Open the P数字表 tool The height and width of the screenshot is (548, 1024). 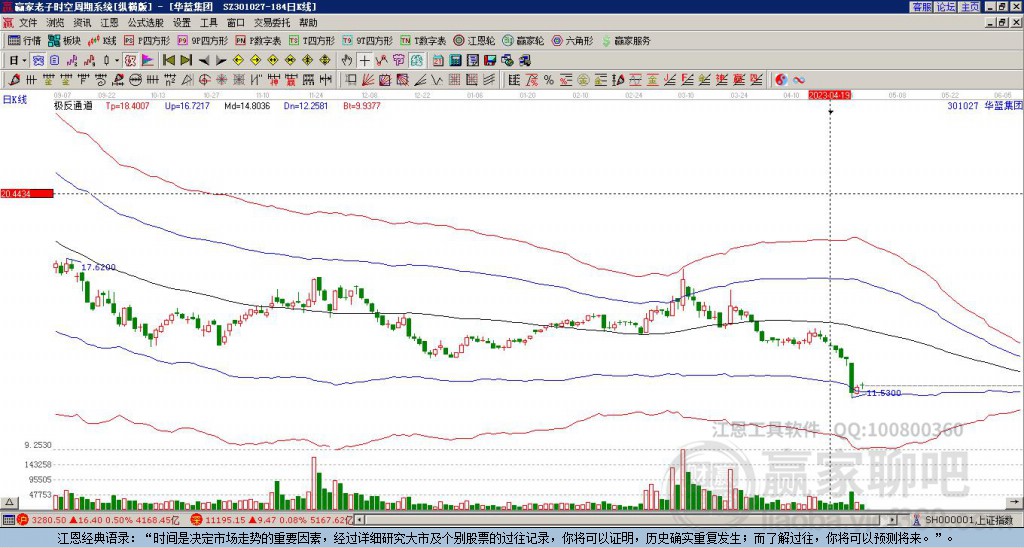coord(258,40)
